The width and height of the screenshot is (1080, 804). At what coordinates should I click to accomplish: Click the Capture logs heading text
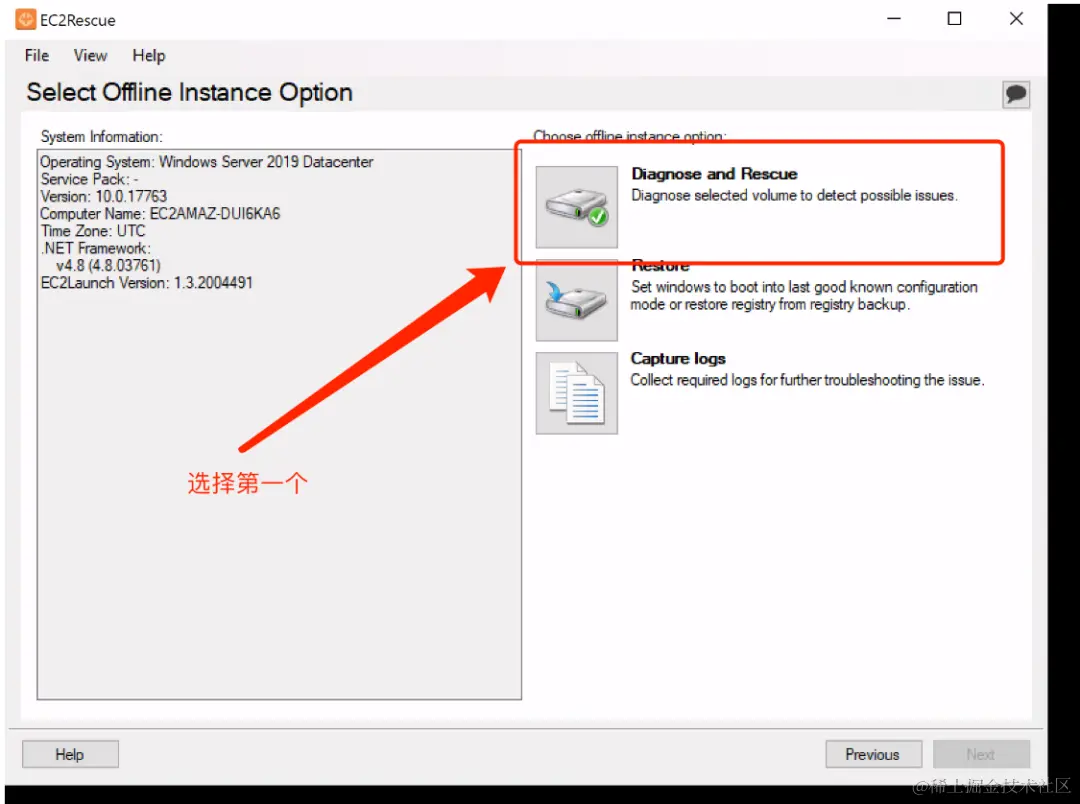click(678, 358)
